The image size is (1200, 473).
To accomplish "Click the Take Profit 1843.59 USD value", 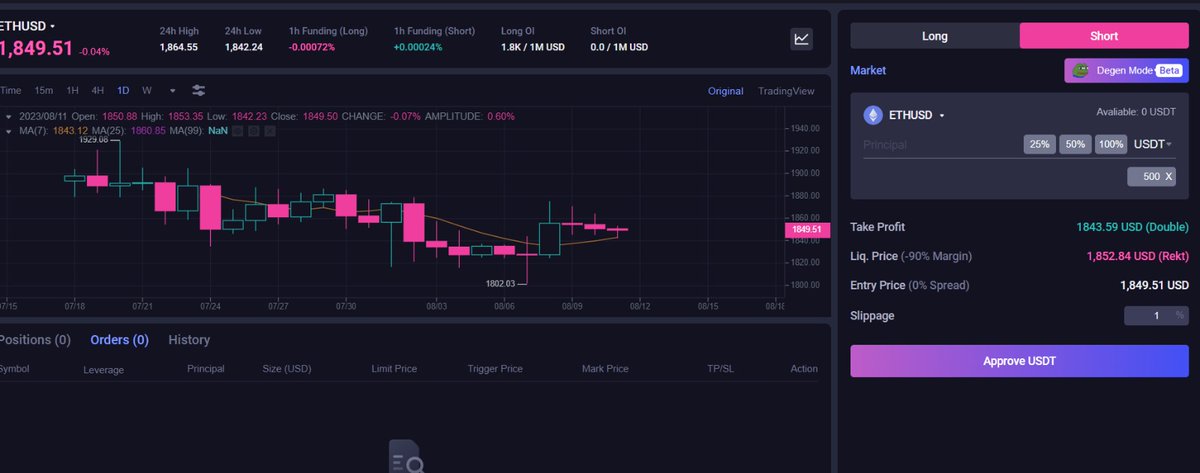I will [x=1132, y=227].
